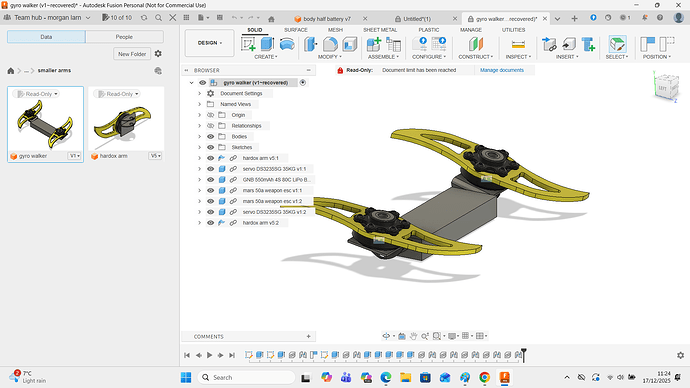This screenshot has width=690, height=388.
Task: Open the body half battery v7 tab
Action: [x=326, y=19]
